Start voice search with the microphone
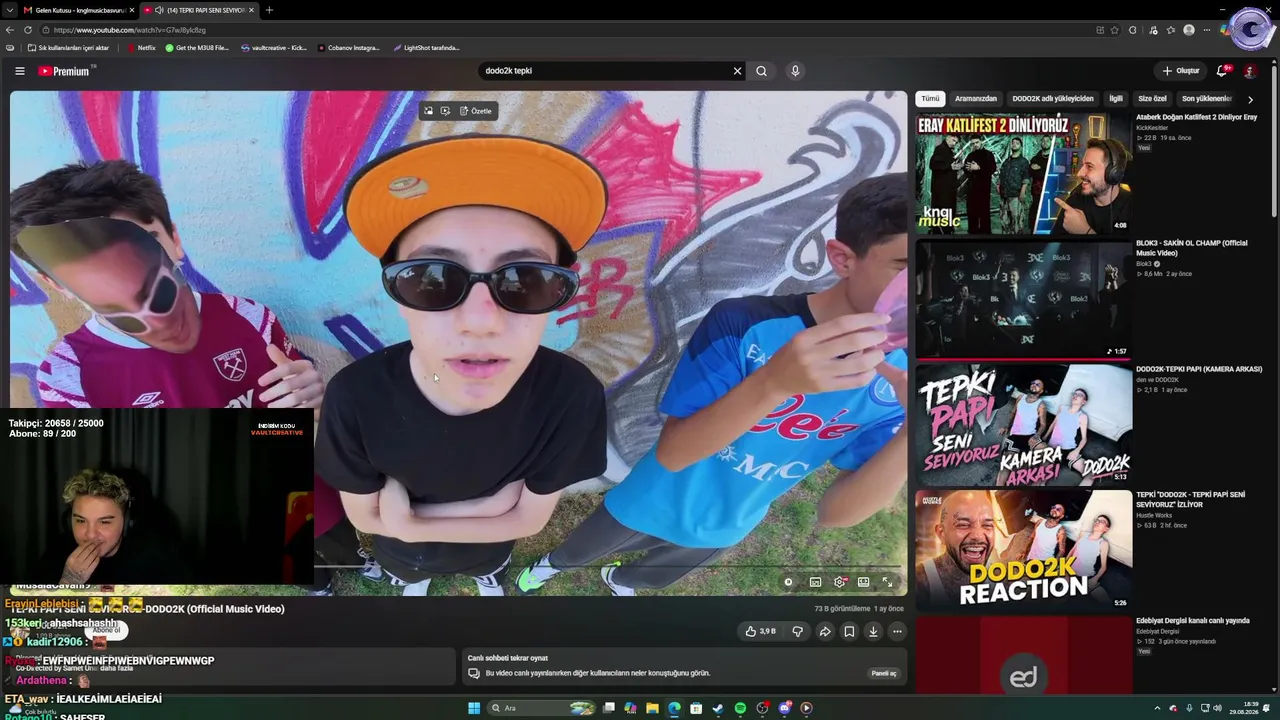The height and width of the screenshot is (720, 1280). pyautogui.click(x=795, y=71)
